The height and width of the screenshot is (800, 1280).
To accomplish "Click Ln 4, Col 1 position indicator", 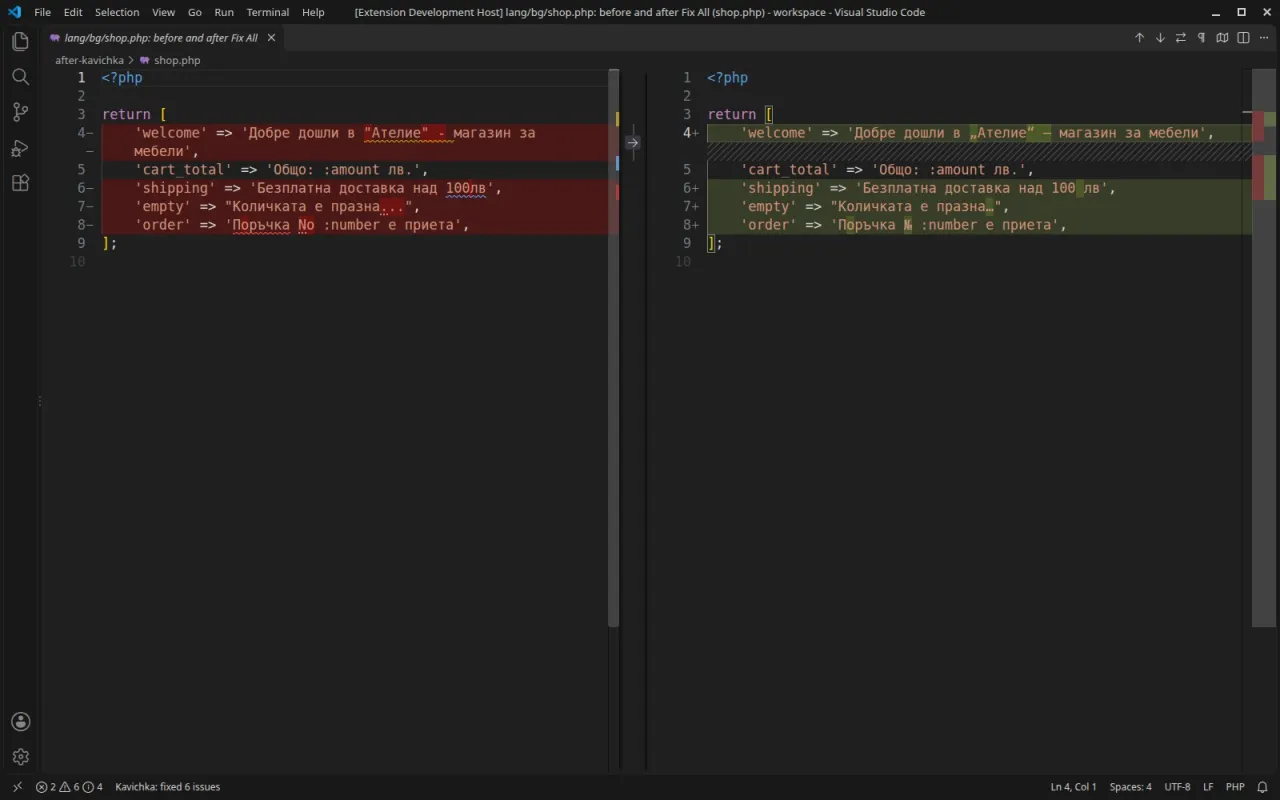I will [1073, 787].
